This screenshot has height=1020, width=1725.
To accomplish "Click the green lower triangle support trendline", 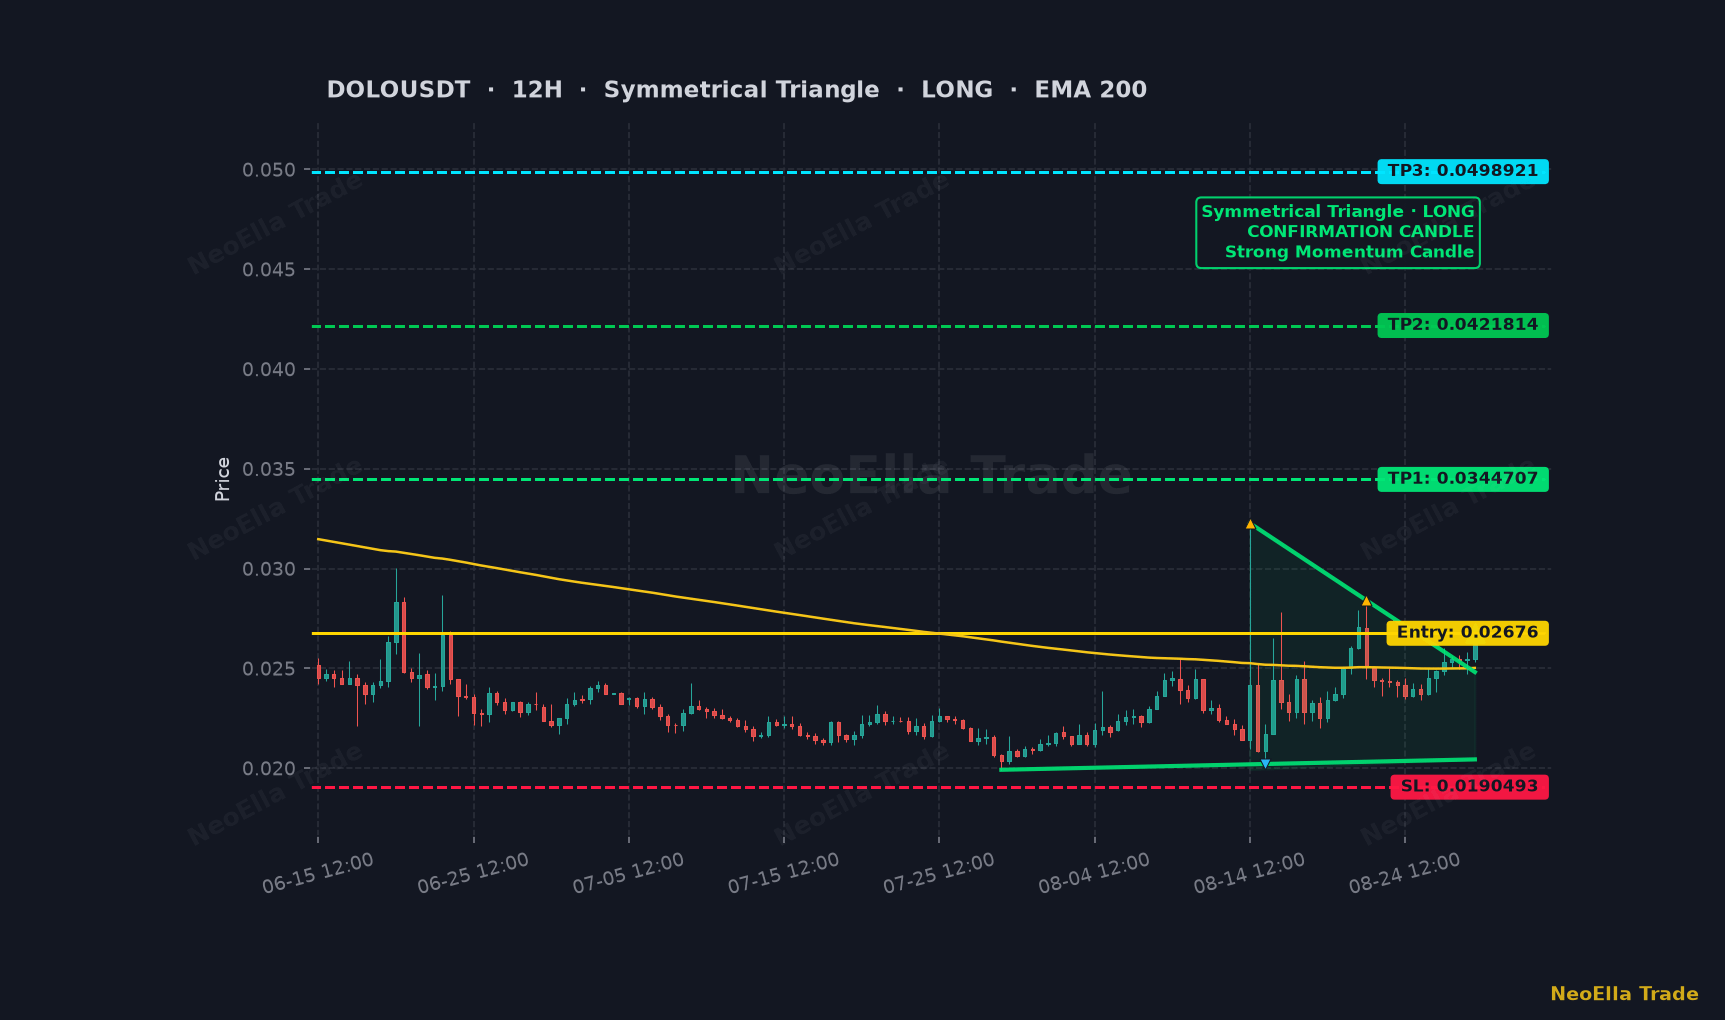I will click(x=1238, y=764).
